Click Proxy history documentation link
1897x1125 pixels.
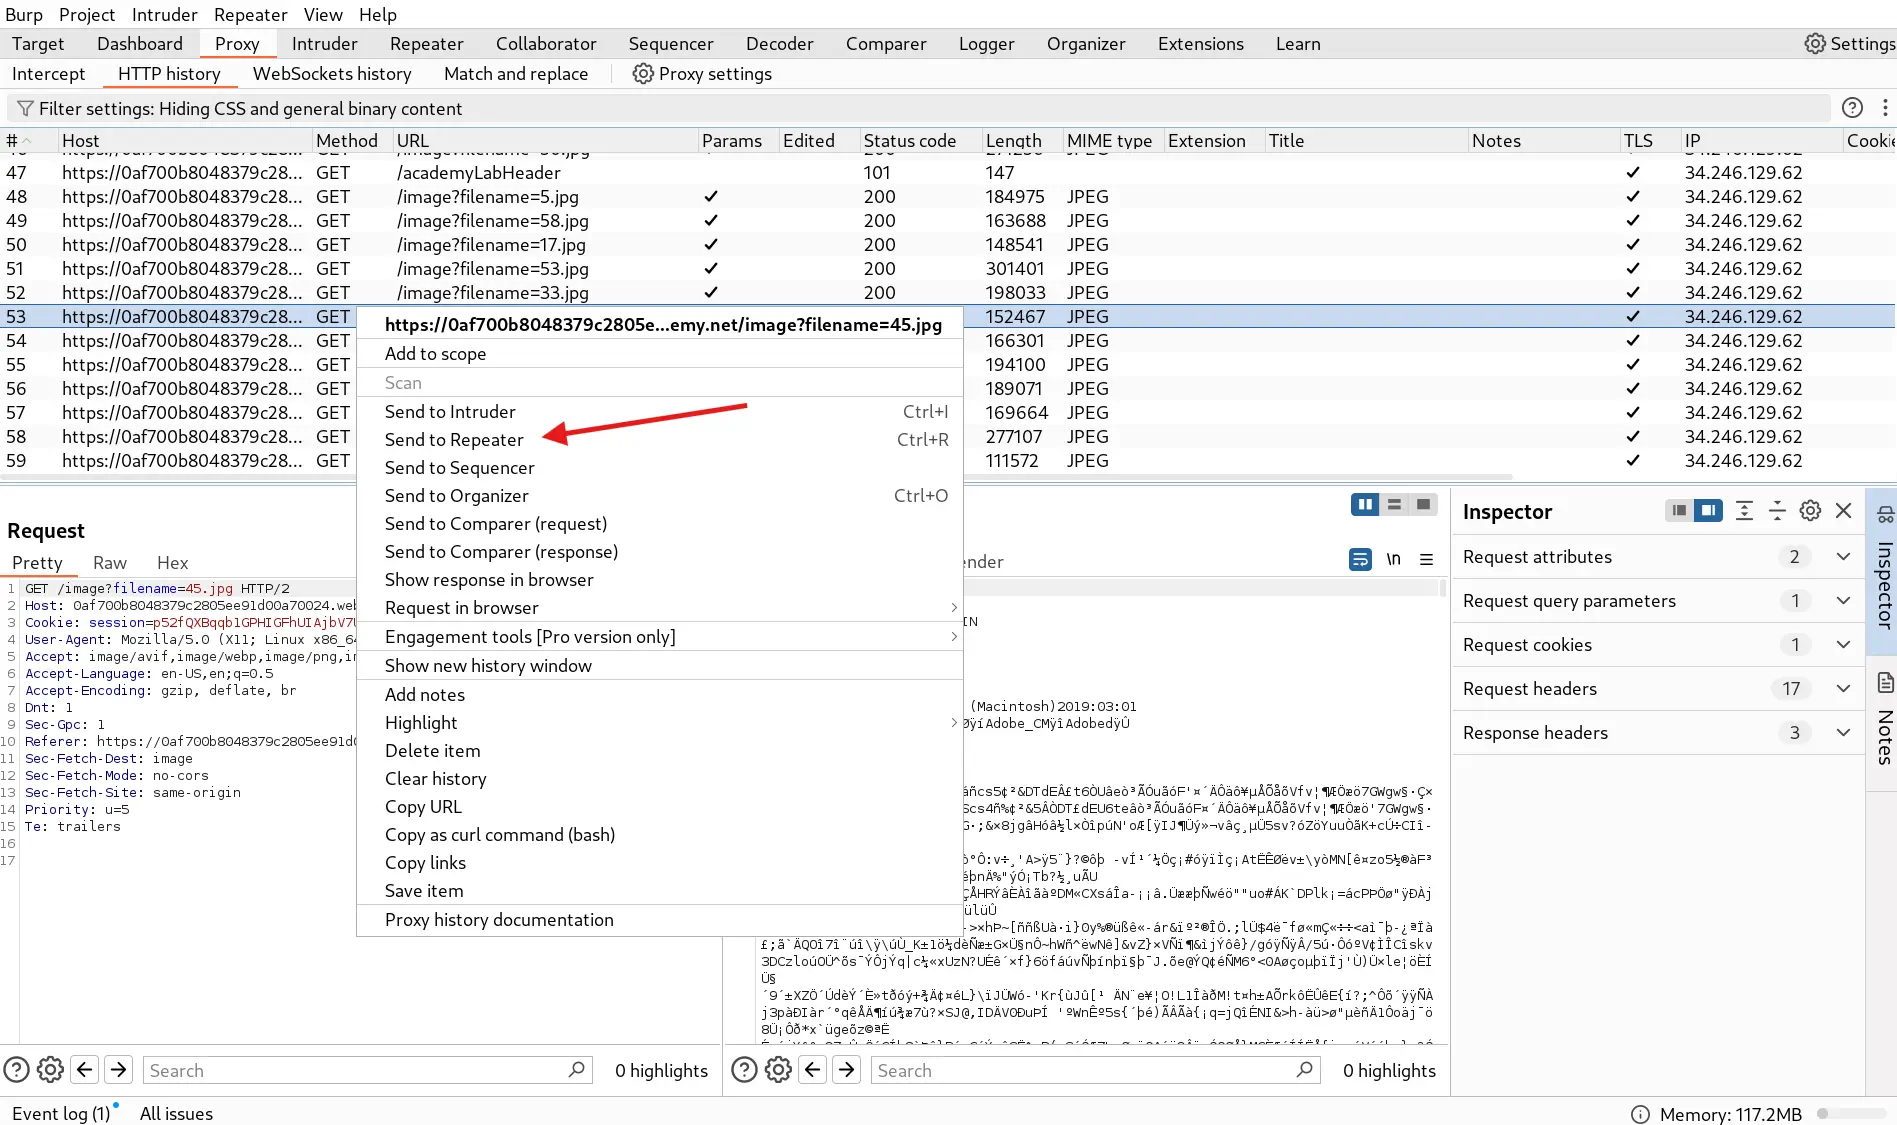(660, 919)
